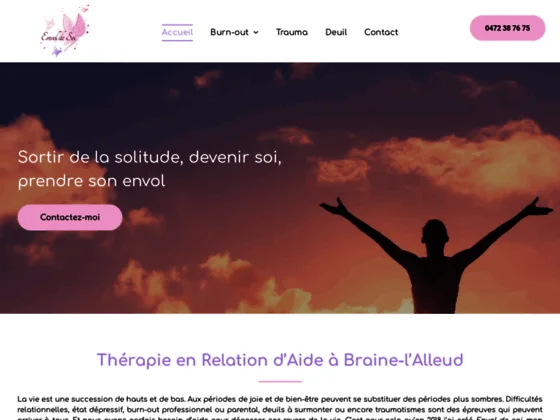560x420 pixels.
Task: Click the purple underline beneath Accueil
Action: coord(177,40)
